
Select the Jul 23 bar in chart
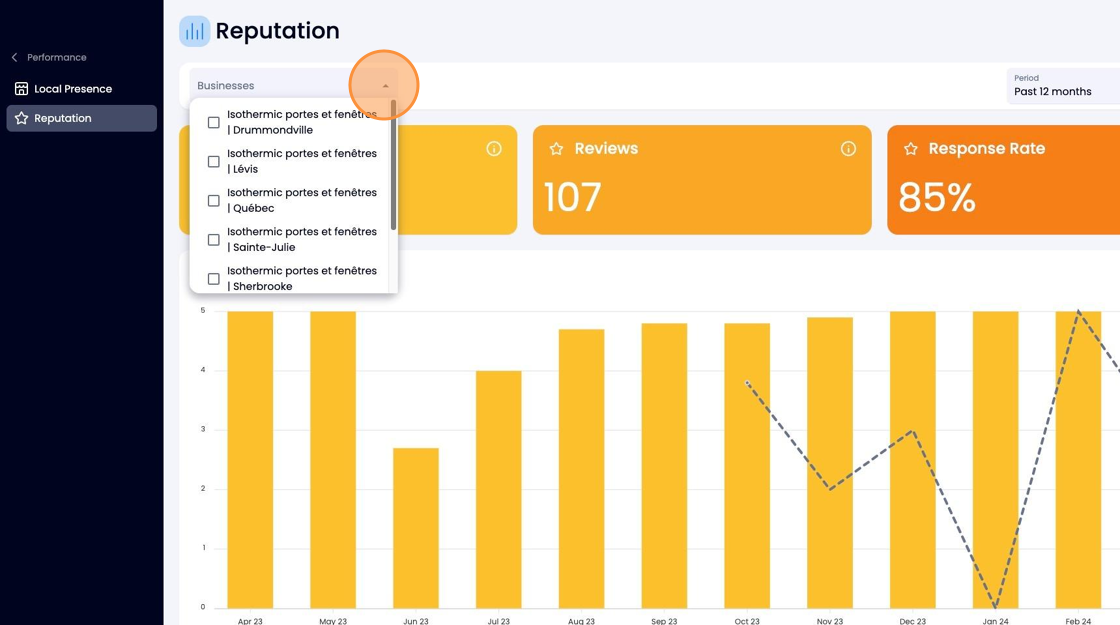pos(499,489)
